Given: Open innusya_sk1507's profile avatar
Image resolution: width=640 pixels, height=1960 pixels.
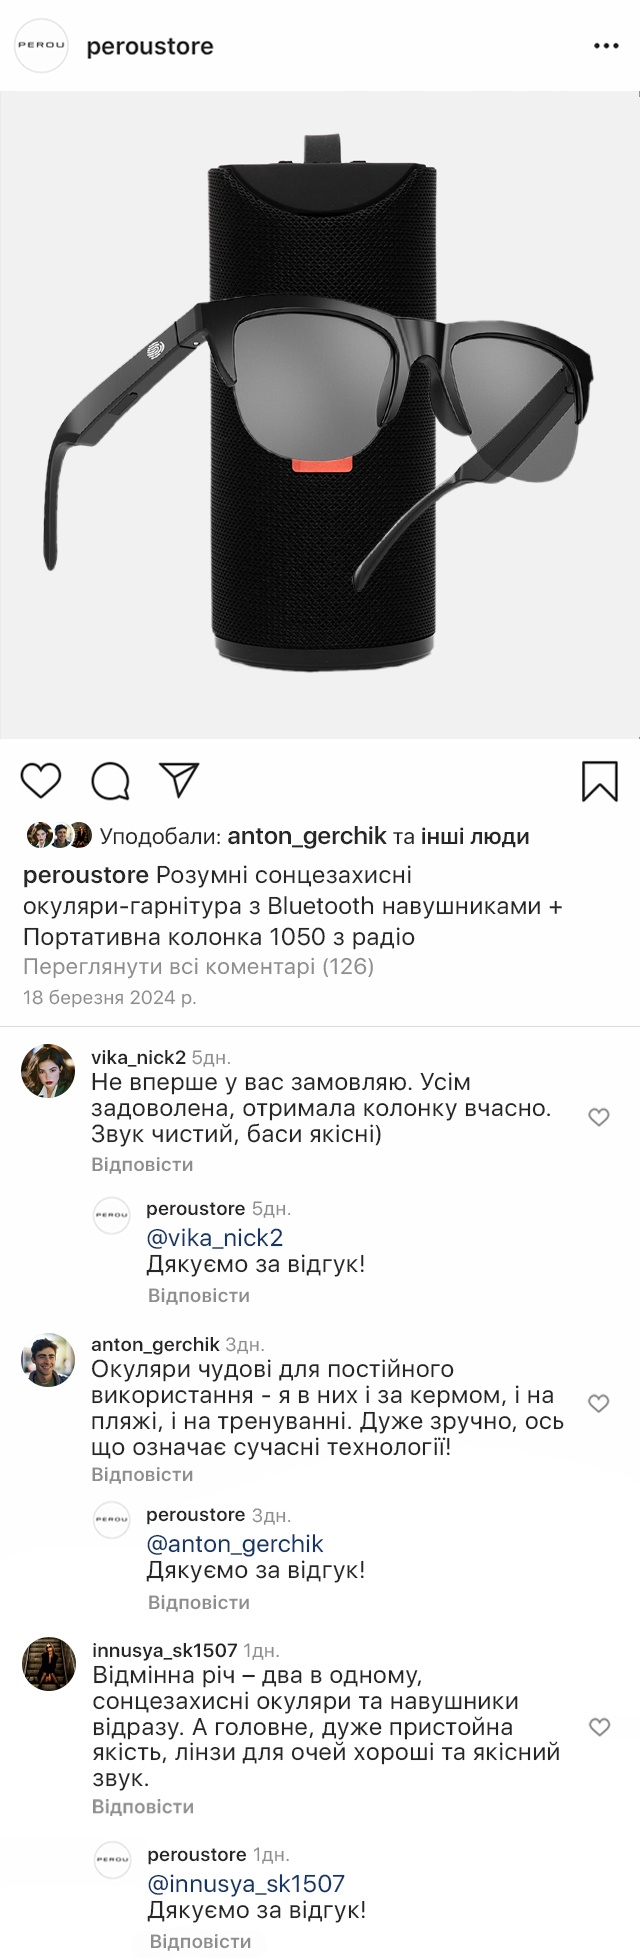Looking at the screenshot, I should pos(48,1664).
